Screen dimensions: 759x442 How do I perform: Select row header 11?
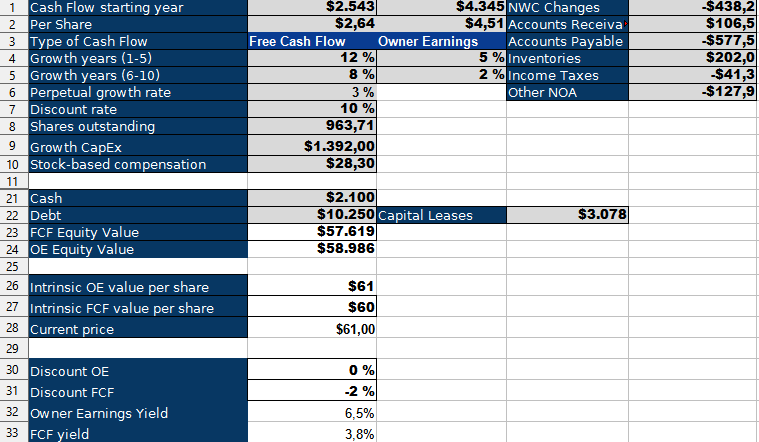tap(12, 181)
